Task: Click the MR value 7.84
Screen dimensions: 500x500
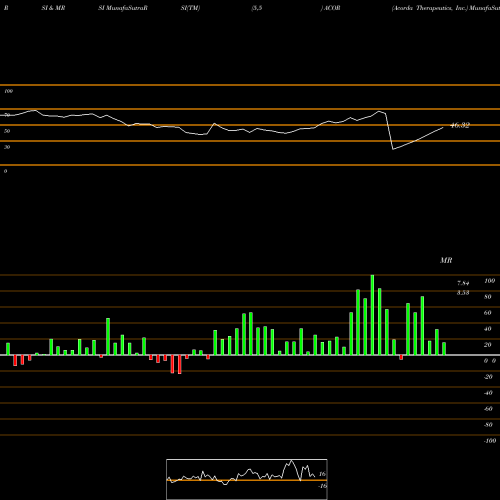Action: coord(463,283)
